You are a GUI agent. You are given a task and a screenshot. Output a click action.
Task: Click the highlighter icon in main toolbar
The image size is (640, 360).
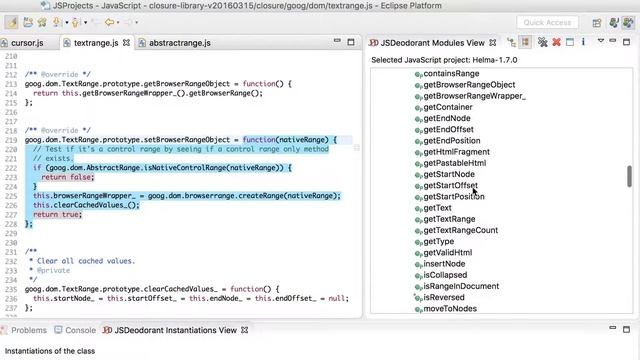click(12, 22)
